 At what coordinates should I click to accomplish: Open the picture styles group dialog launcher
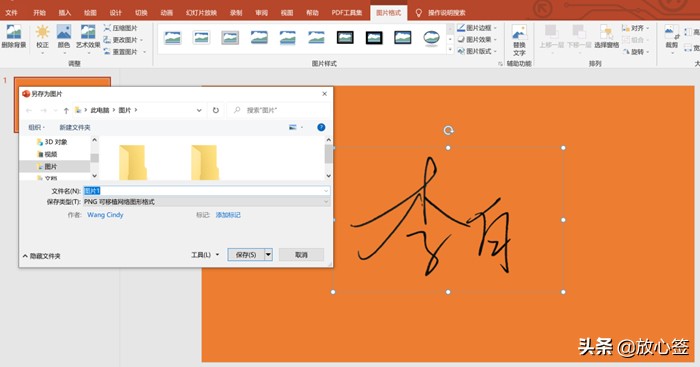pyautogui.click(x=500, y=64)
